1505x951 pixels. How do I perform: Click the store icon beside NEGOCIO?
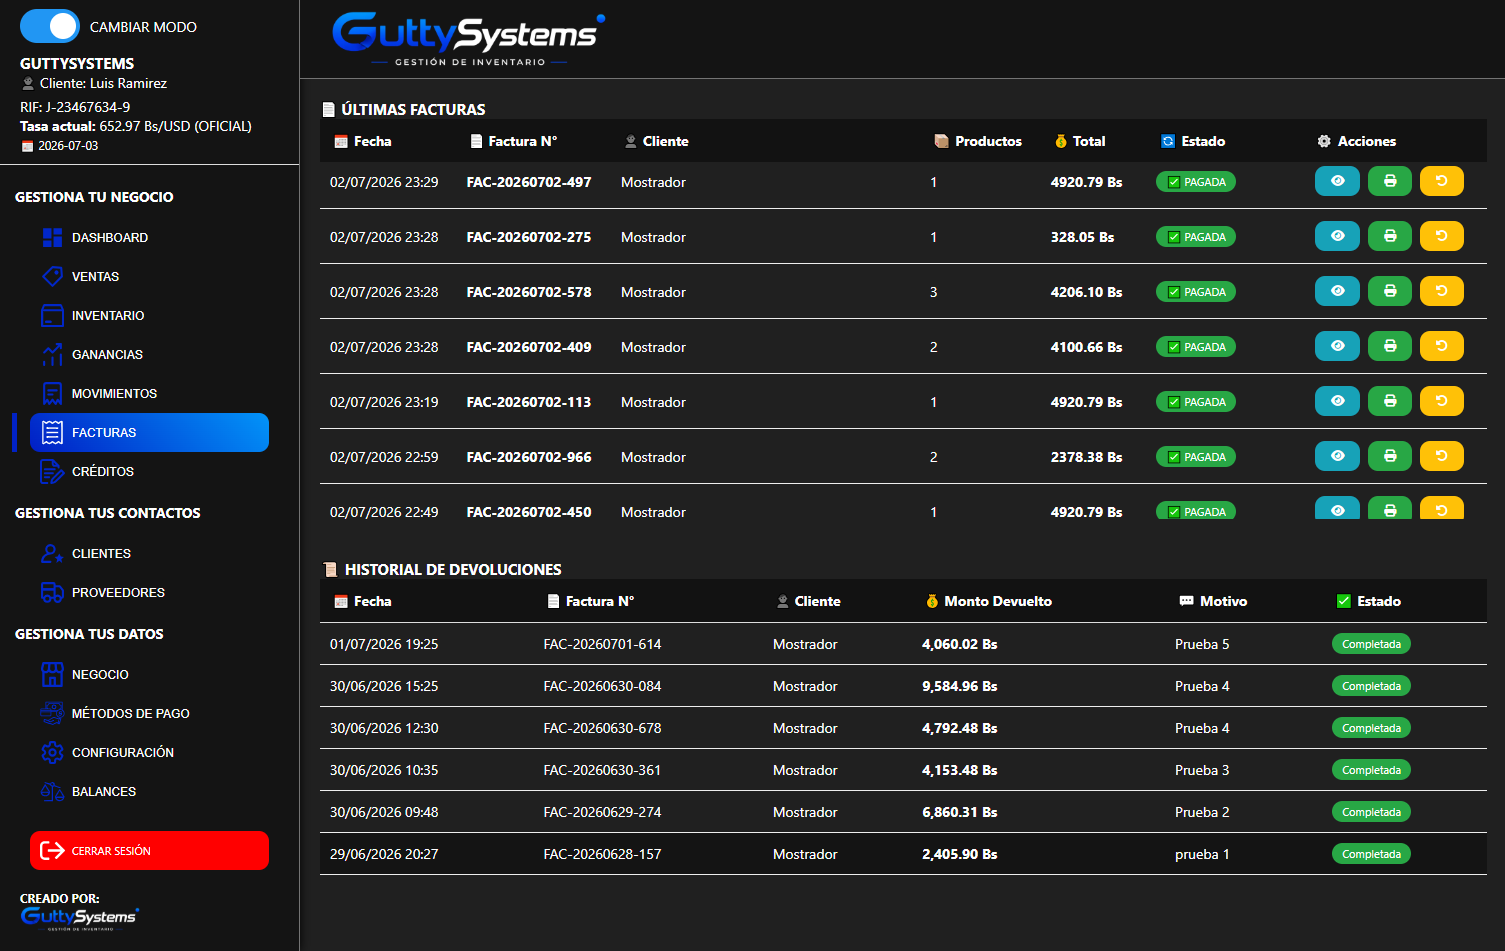tap(52, 675)
